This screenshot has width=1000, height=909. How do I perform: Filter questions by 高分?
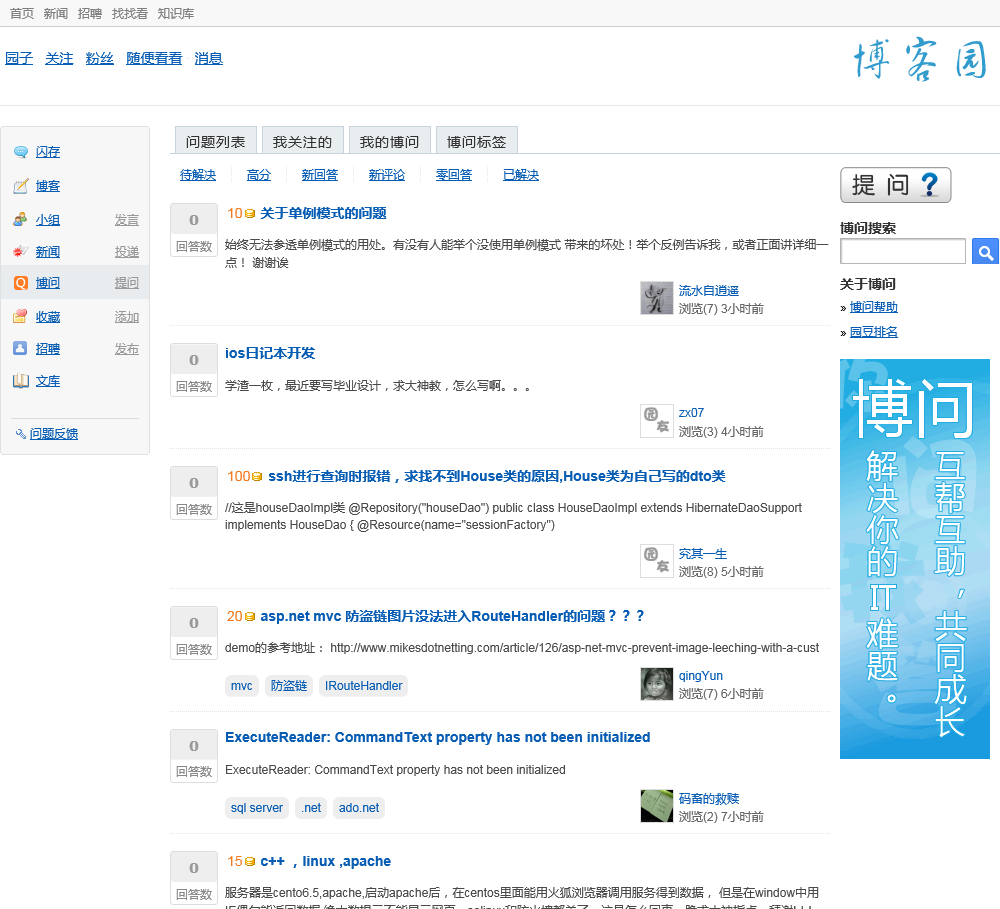click(258, 175)
